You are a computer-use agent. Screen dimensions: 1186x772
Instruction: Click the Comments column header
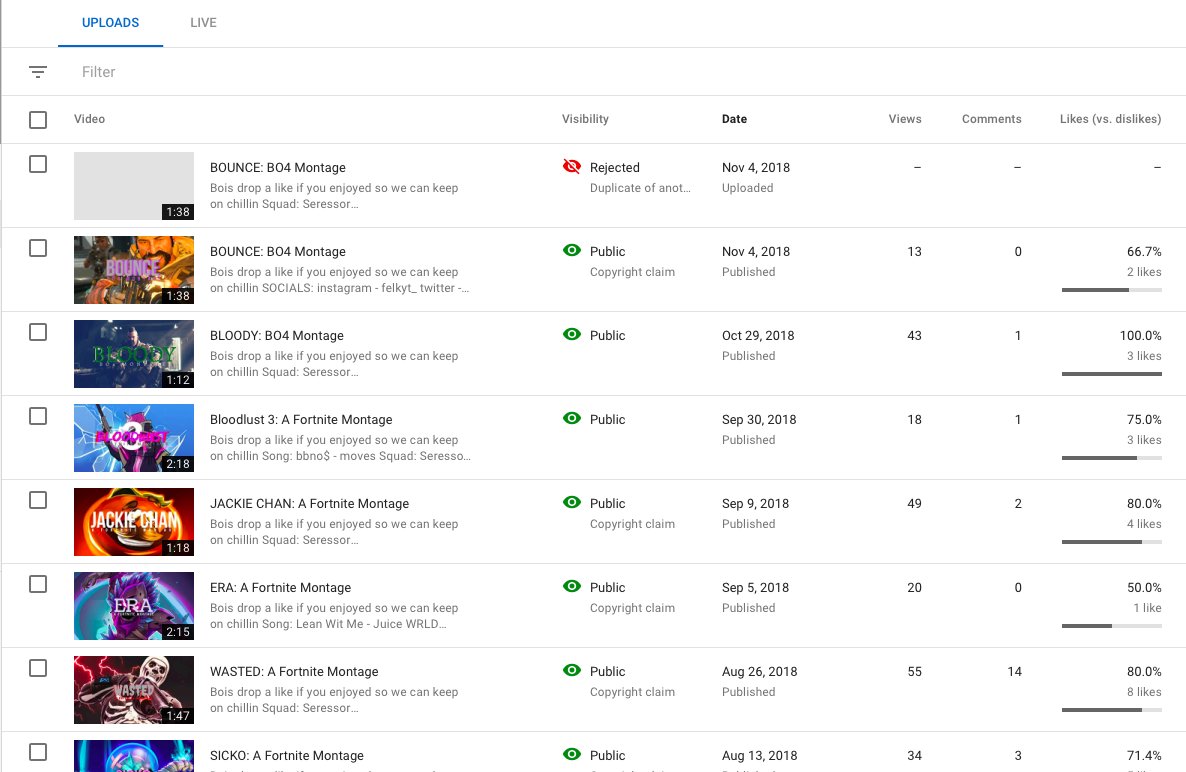point(992,119)
